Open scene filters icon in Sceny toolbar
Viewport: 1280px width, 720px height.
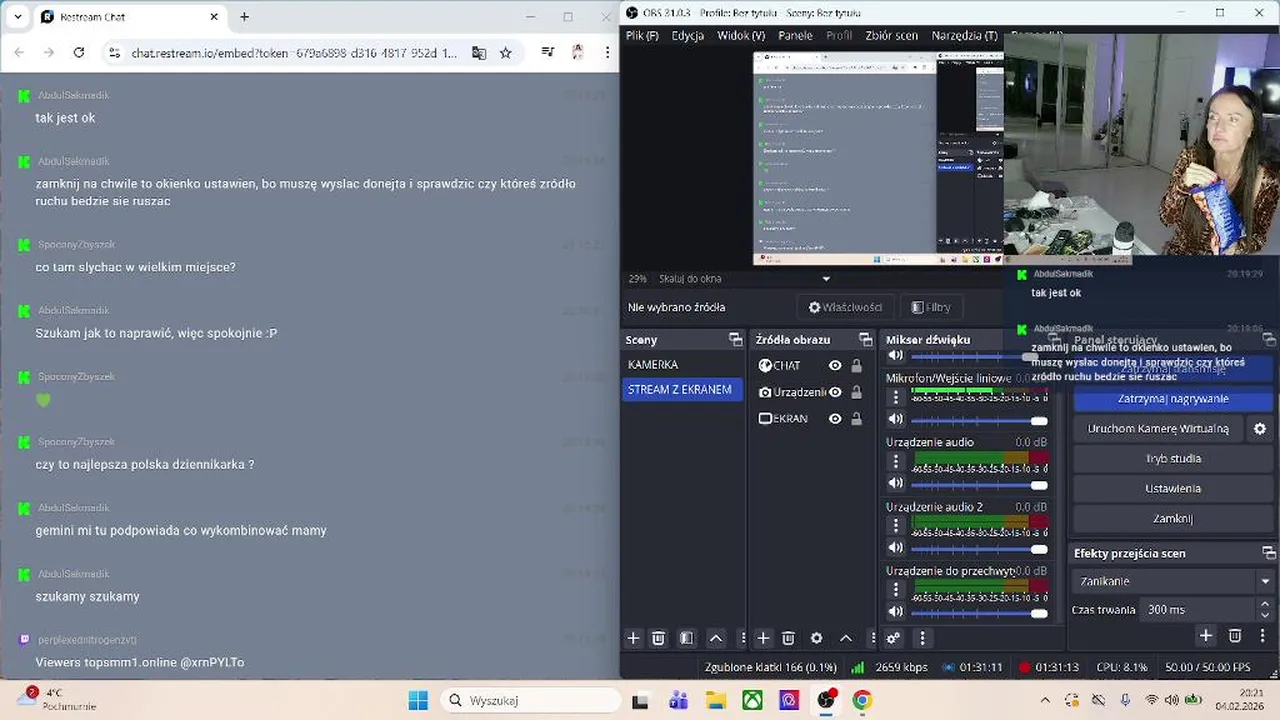[687, 638]
